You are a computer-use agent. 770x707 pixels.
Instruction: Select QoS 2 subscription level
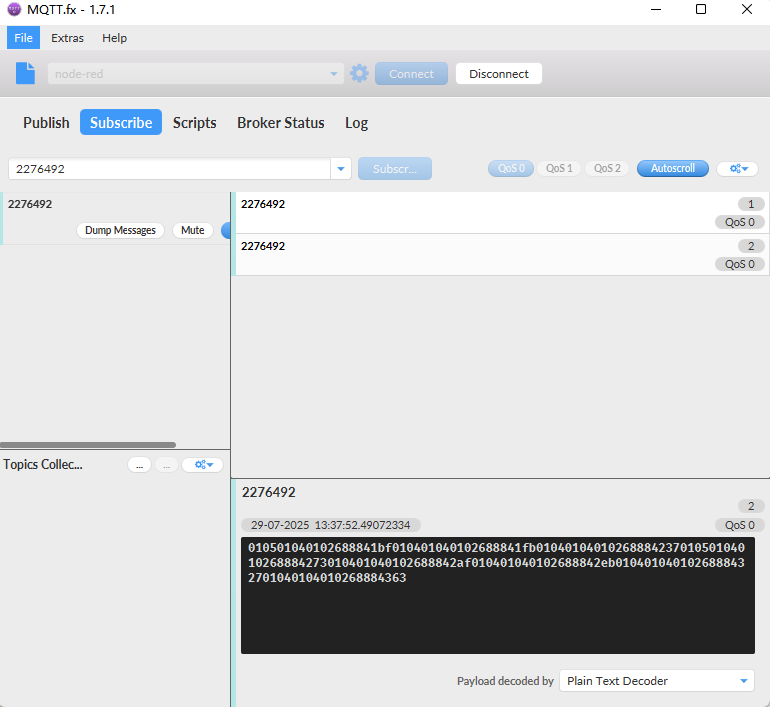607,168
